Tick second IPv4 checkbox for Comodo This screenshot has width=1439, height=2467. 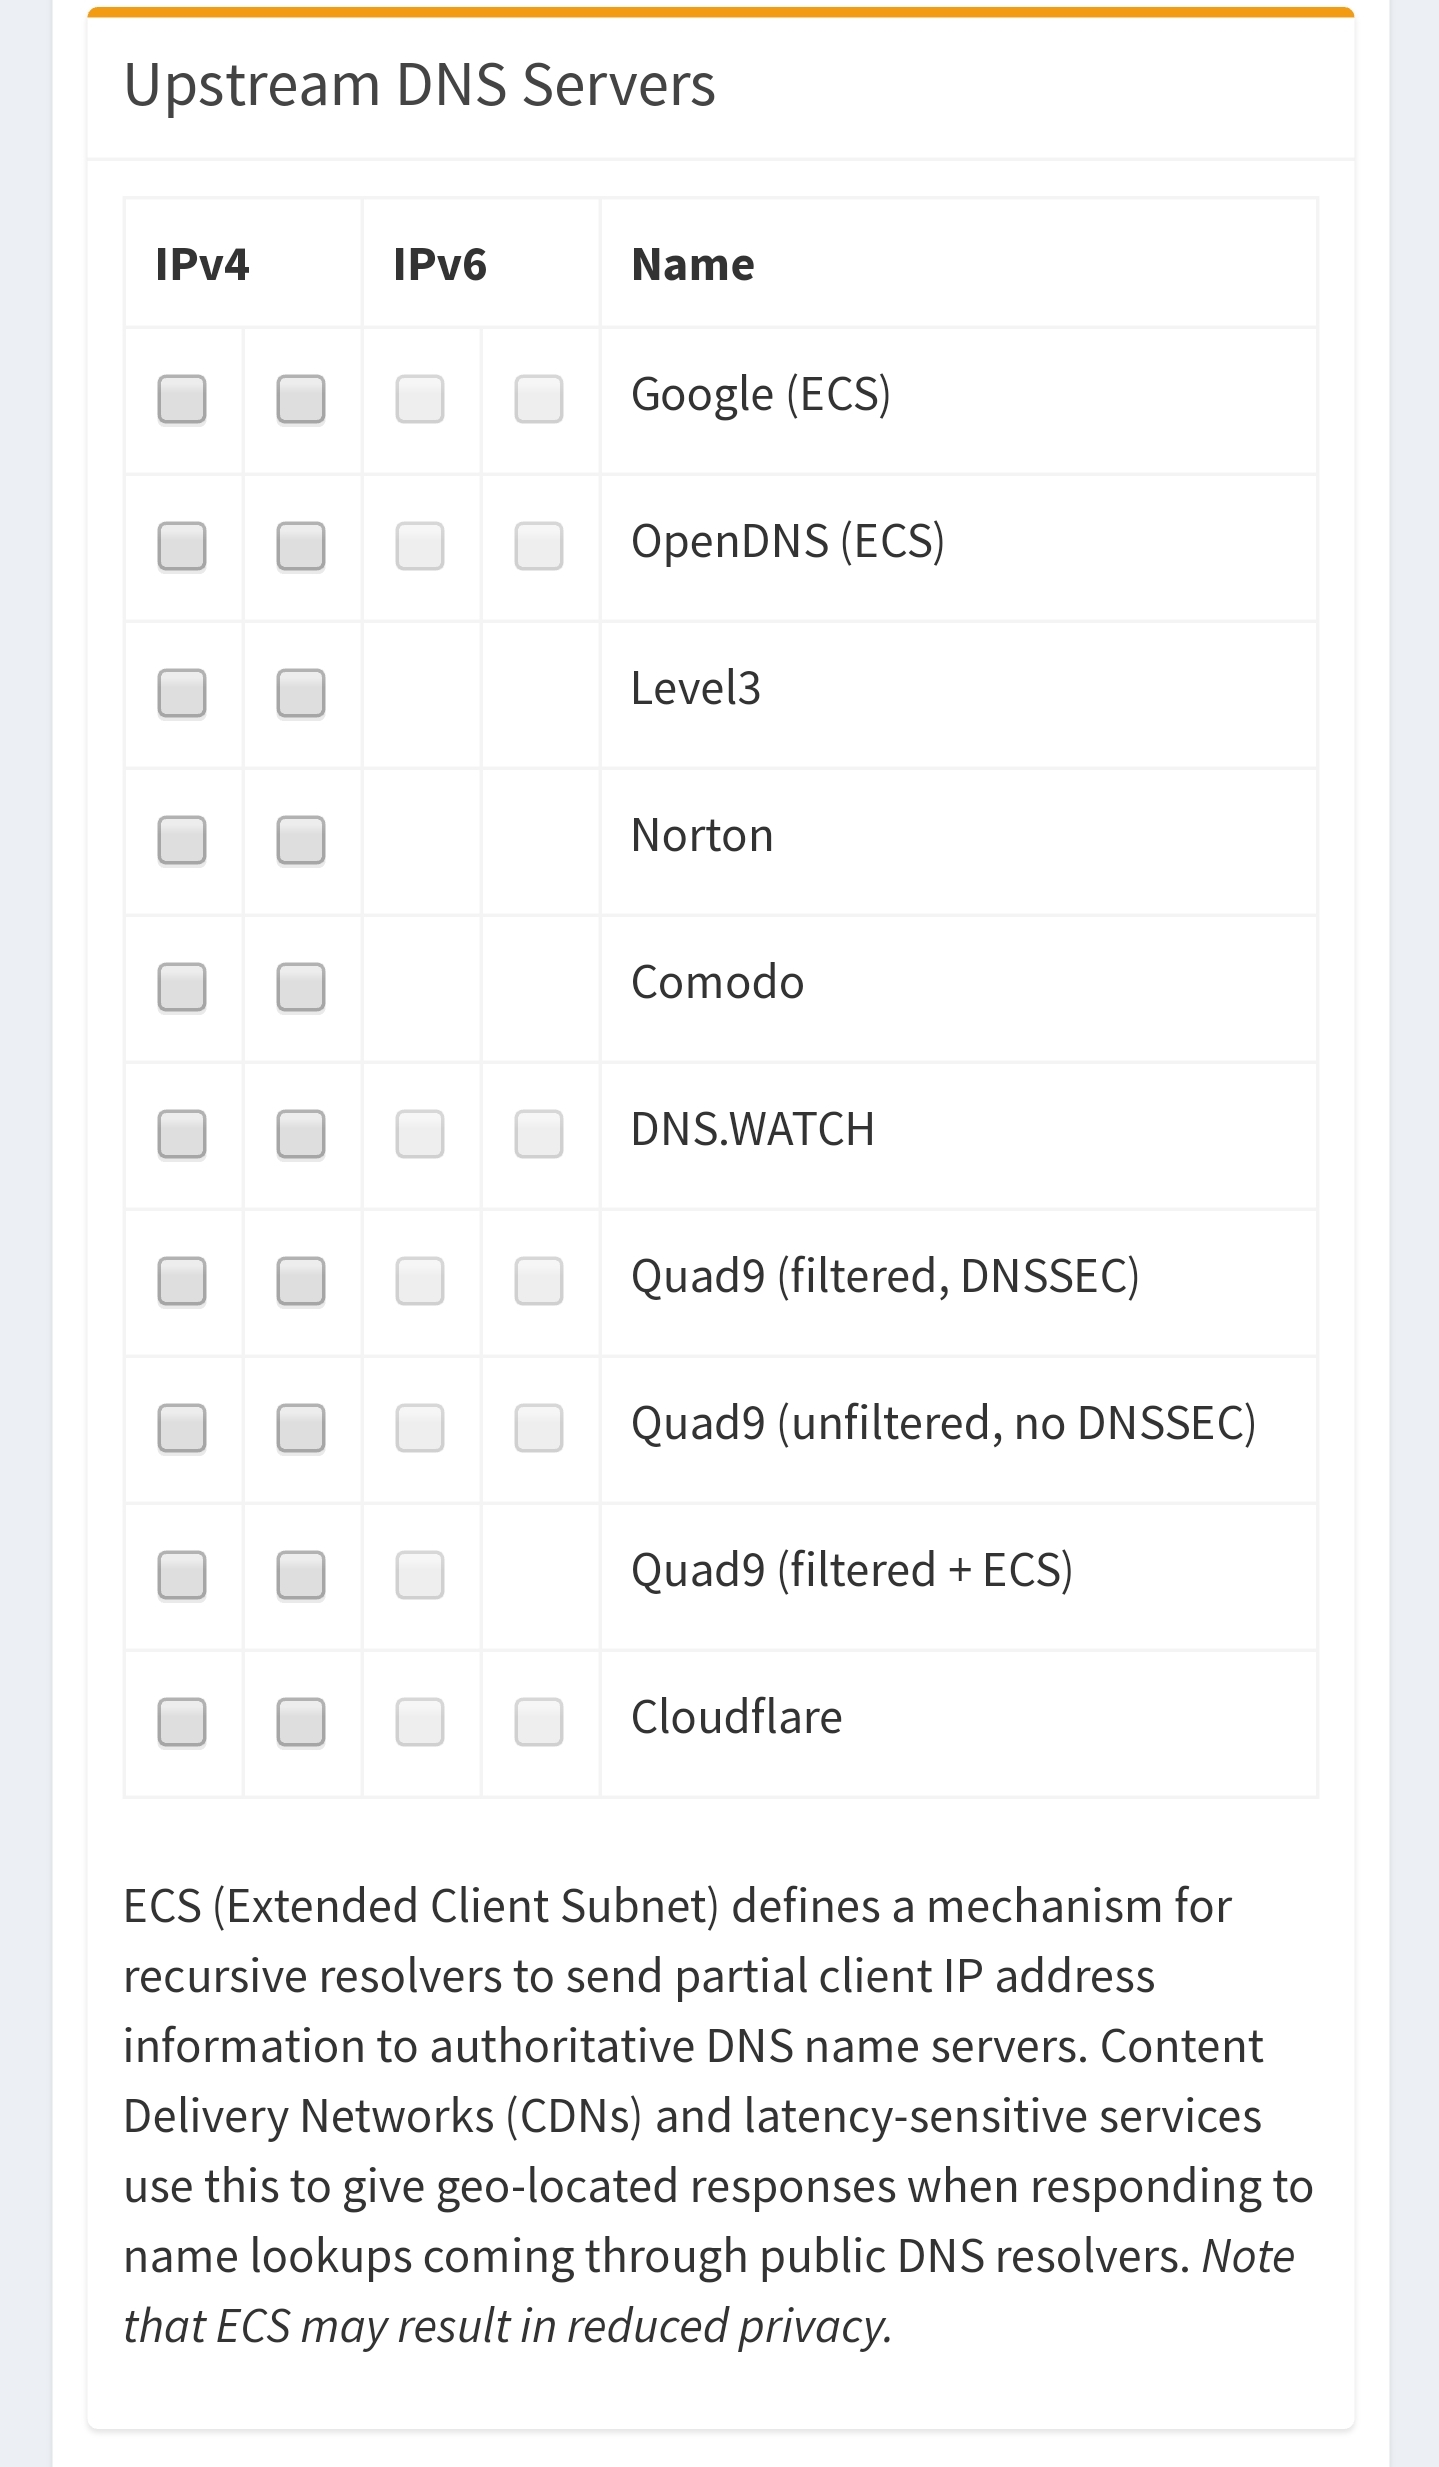tap(301, 987)
